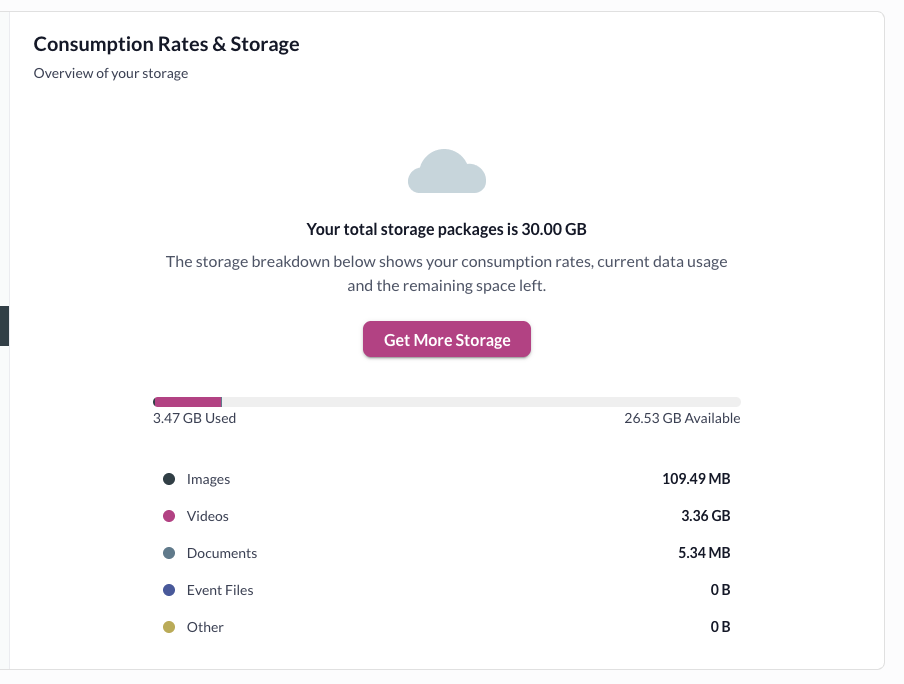The height and width of the screenshot is (684, 904).
Task: Click the 26.53 GB Available label
Action: [682, 419]
